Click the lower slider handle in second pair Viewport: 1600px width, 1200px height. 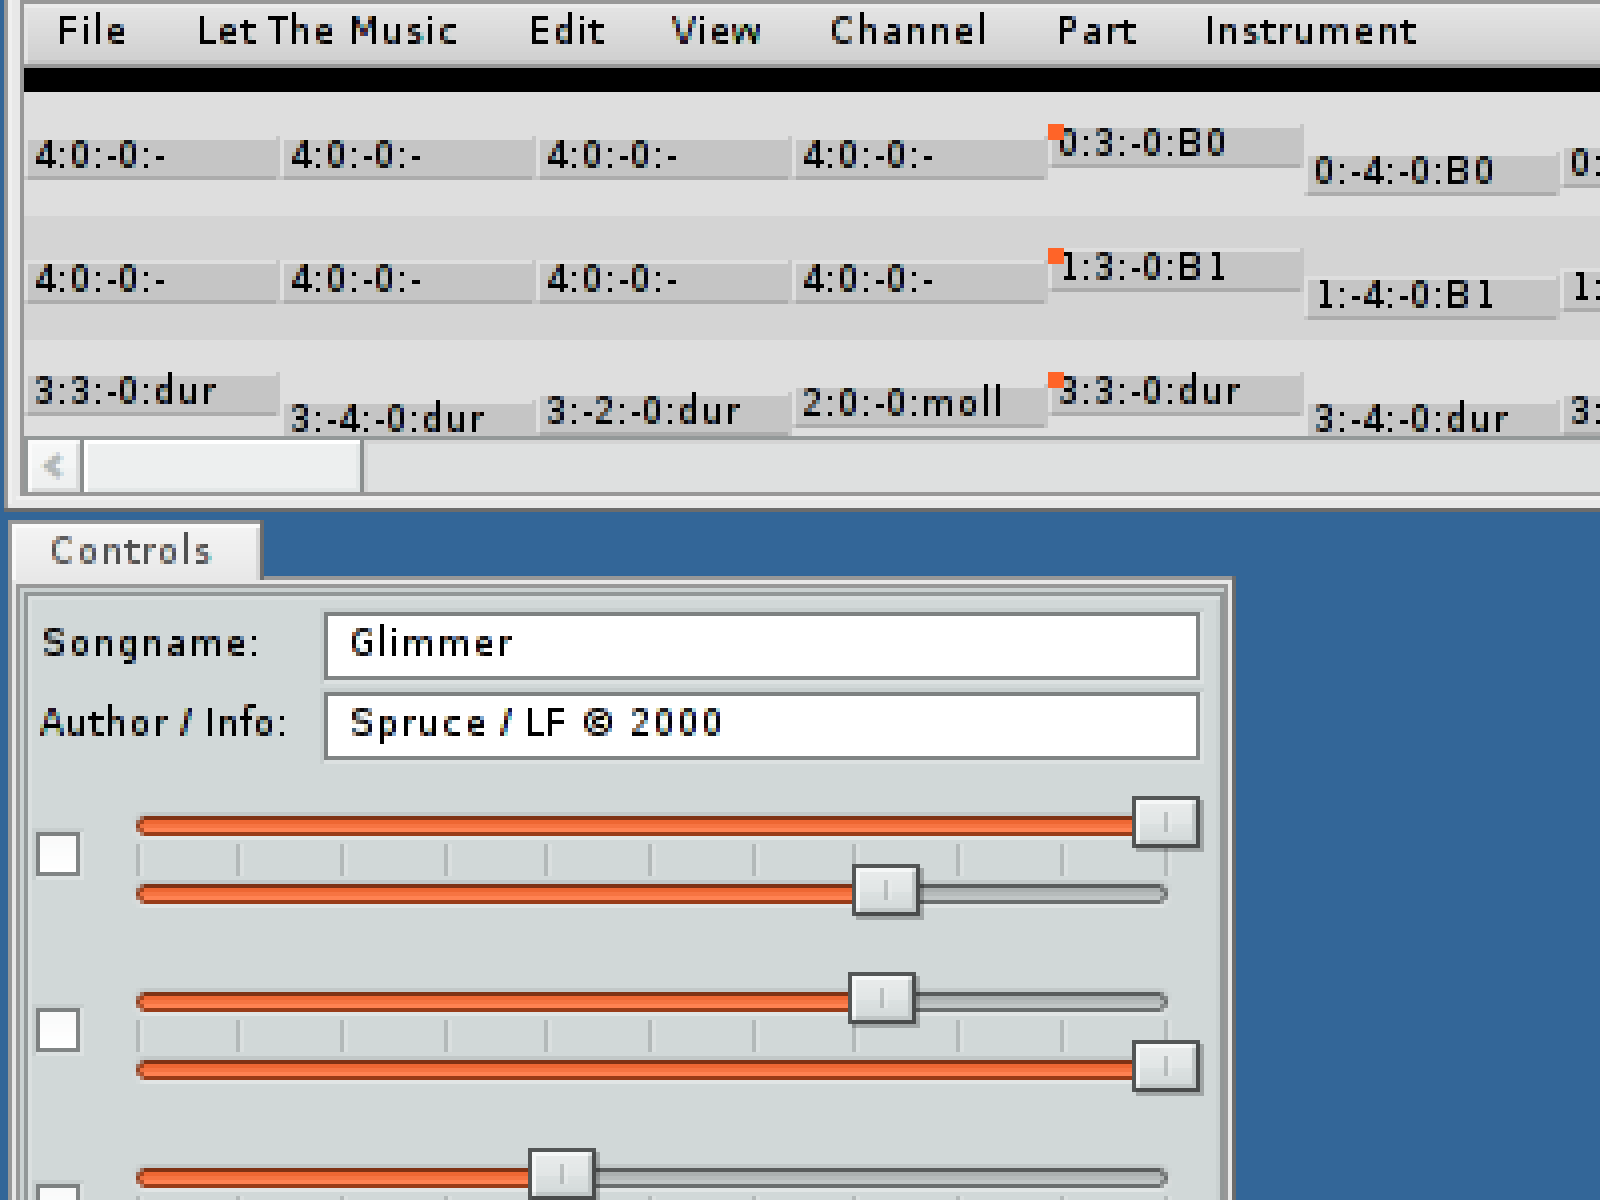coord(1165,1067)
